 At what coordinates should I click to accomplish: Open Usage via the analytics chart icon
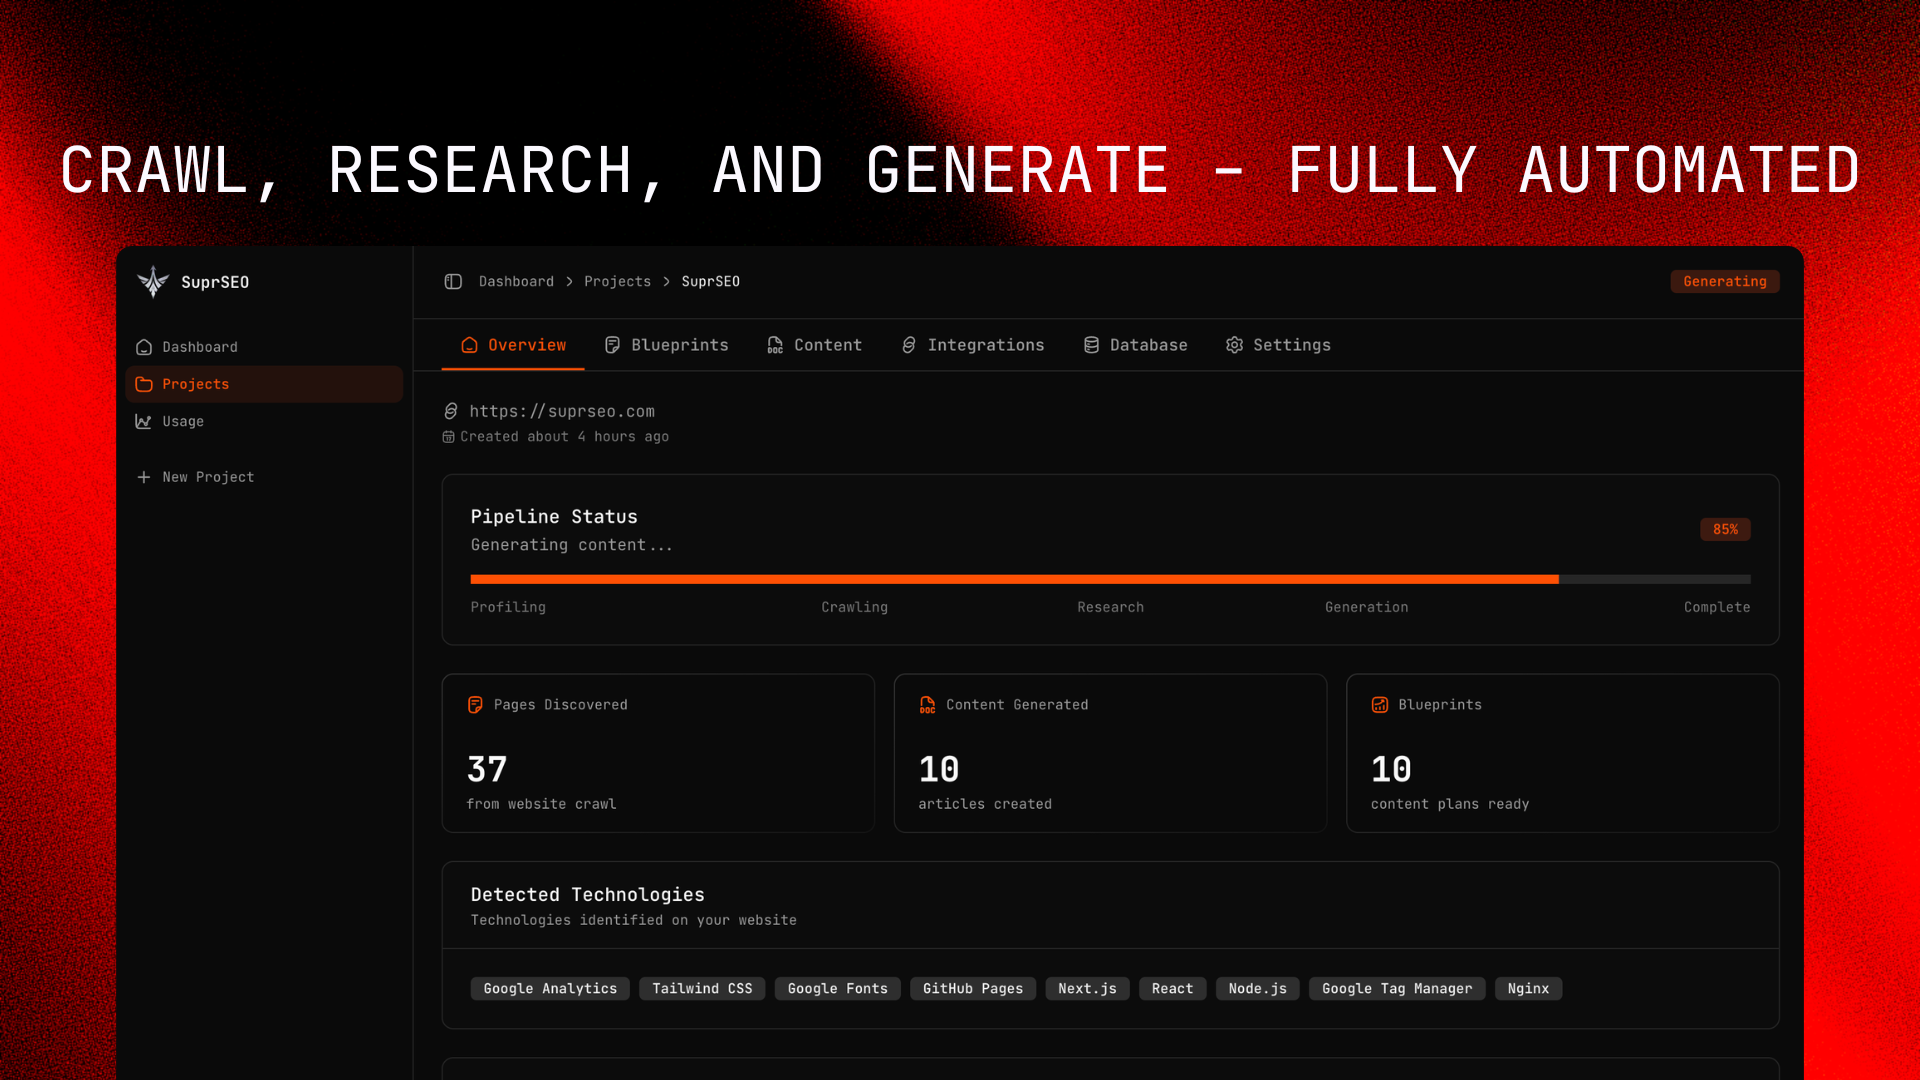144,421
